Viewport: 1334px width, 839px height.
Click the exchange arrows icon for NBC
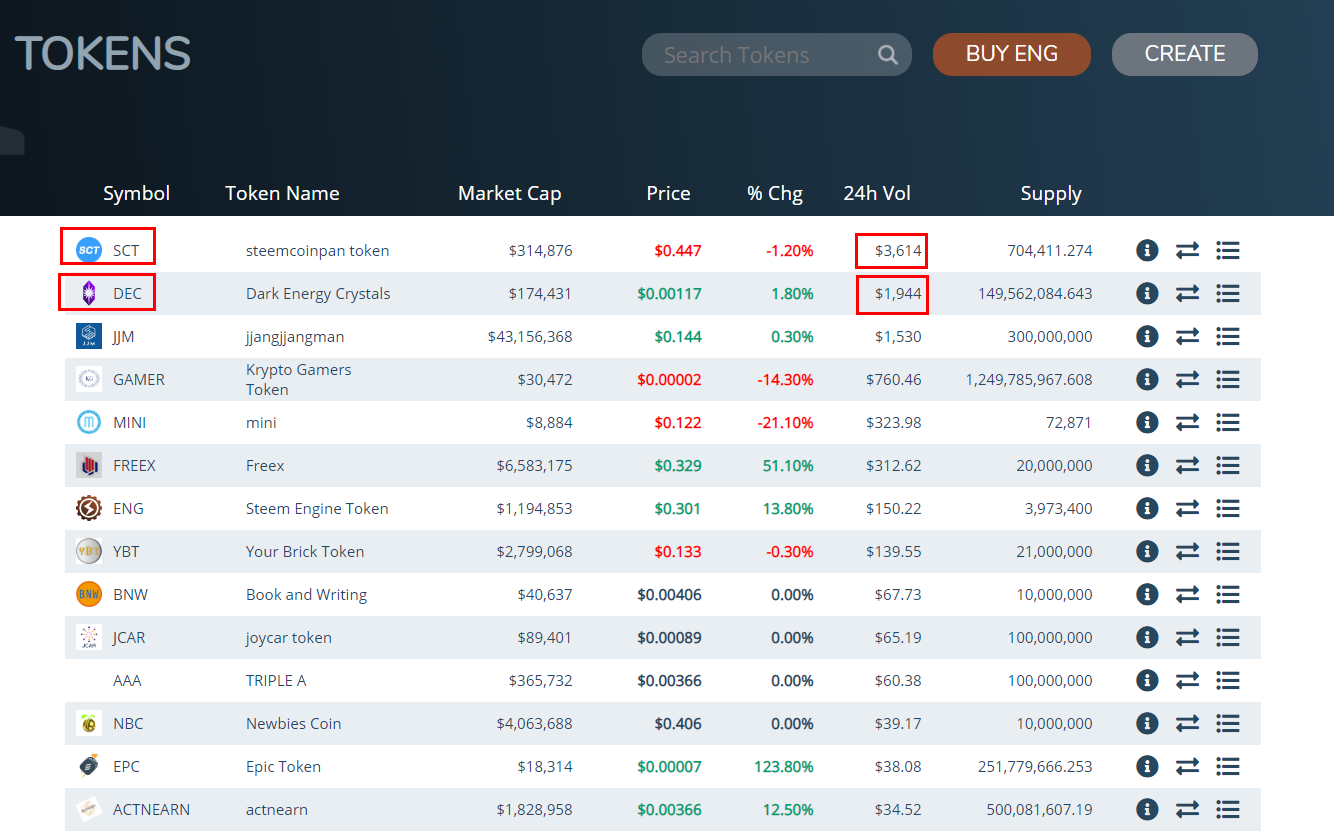[x=1187, y=723]
